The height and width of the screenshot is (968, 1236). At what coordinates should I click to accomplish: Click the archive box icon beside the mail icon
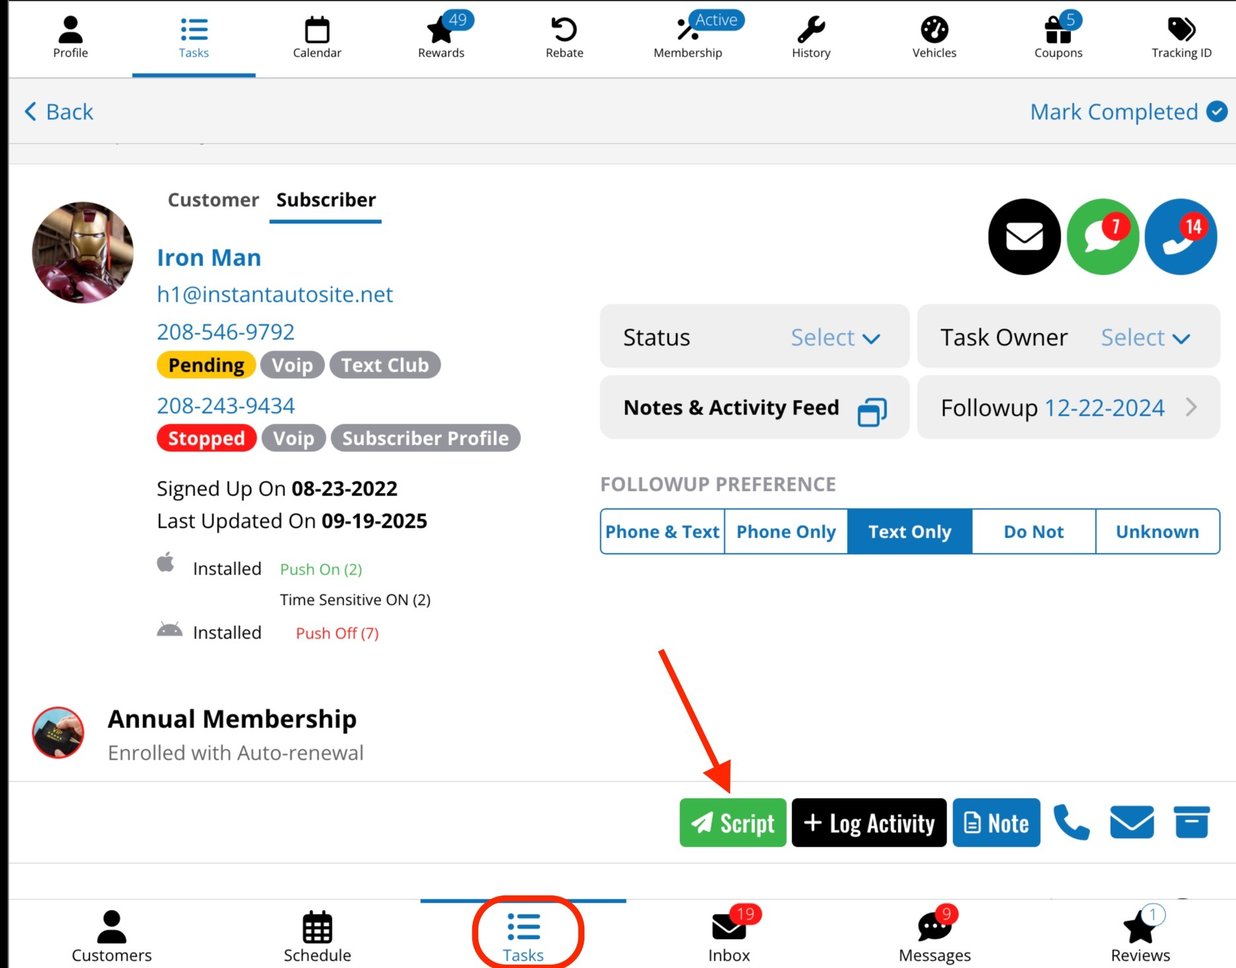tap(1191, 823)
